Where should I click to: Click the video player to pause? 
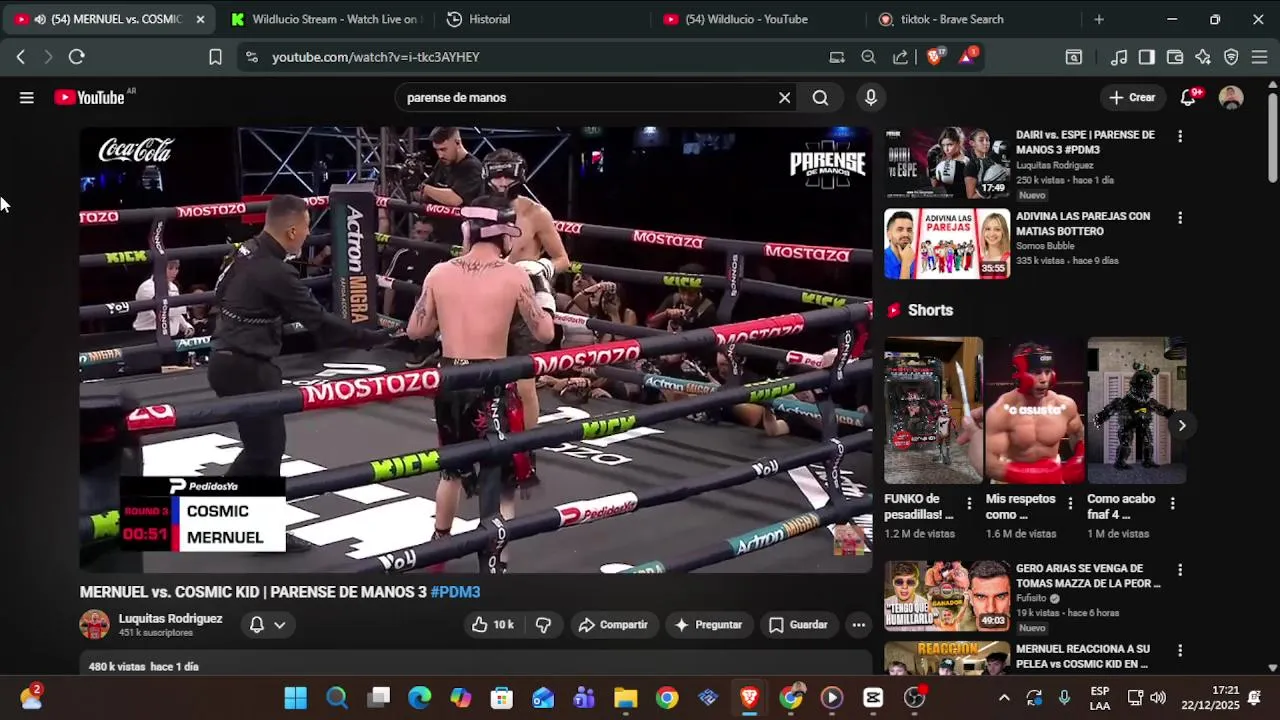pos(476,350)
